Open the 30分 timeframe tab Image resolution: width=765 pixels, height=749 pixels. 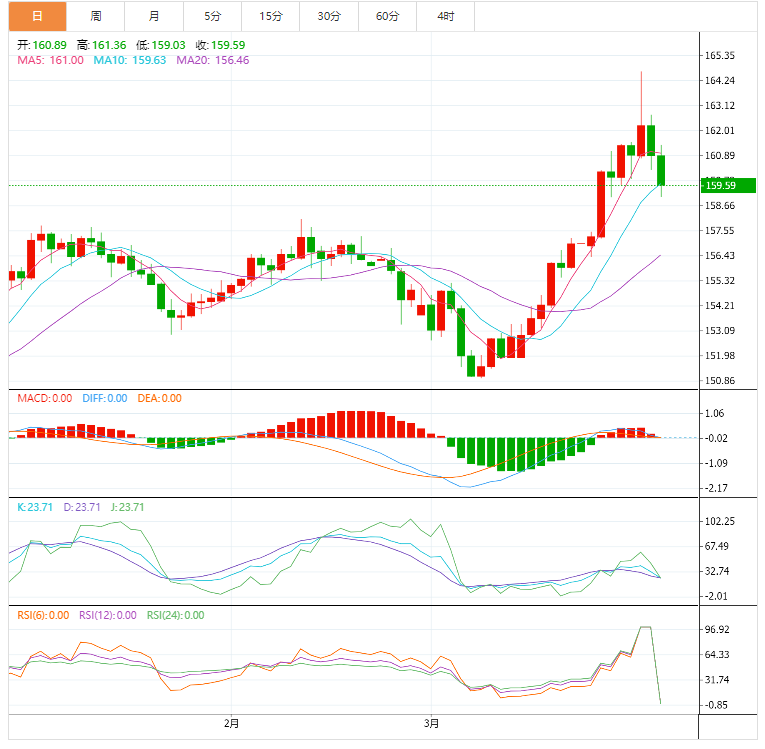(x=329, y=16)
